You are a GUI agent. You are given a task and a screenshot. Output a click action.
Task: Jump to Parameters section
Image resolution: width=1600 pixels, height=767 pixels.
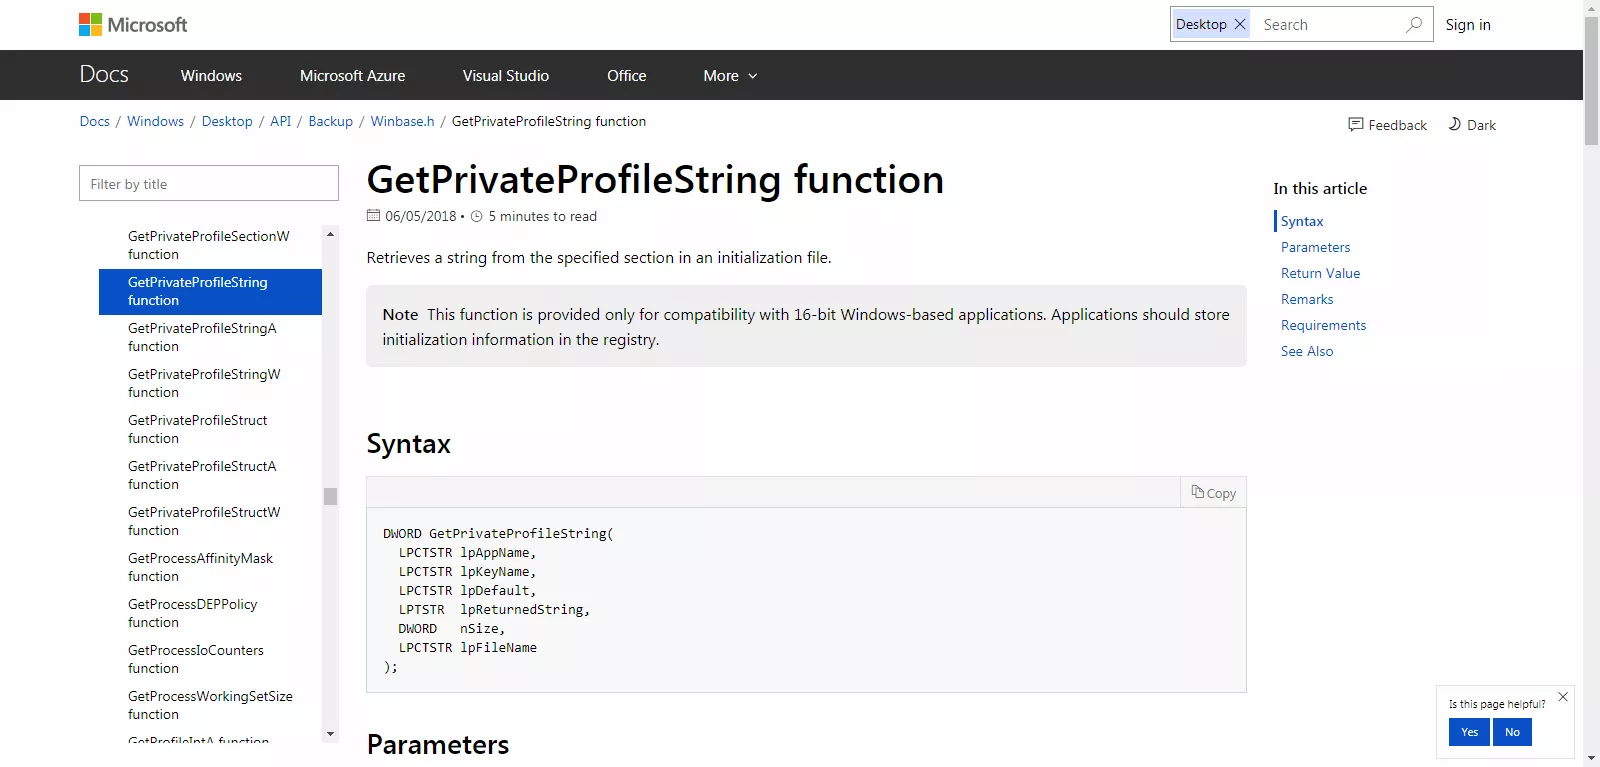1315,247
